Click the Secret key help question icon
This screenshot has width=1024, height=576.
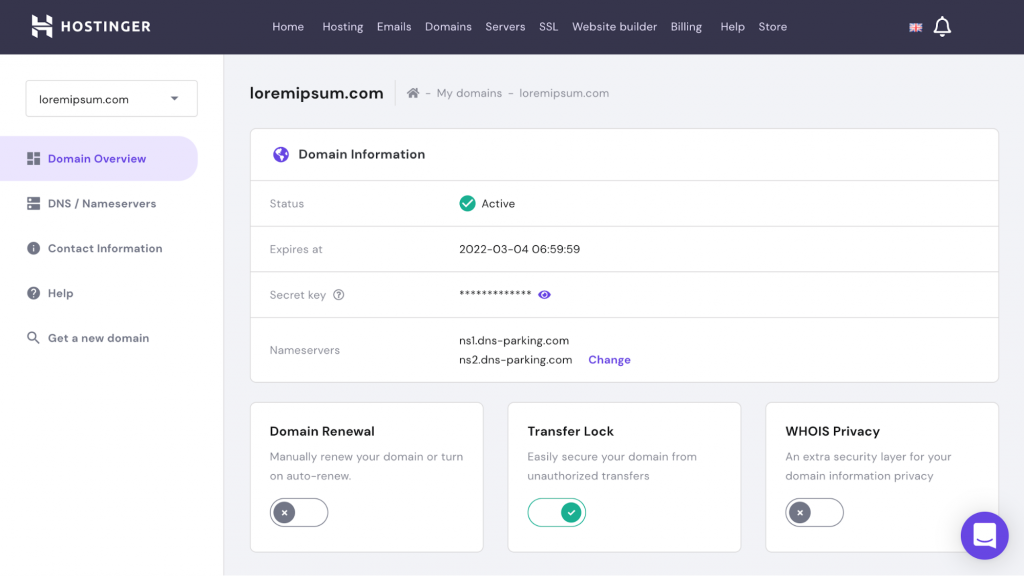(x=339, y=295)
